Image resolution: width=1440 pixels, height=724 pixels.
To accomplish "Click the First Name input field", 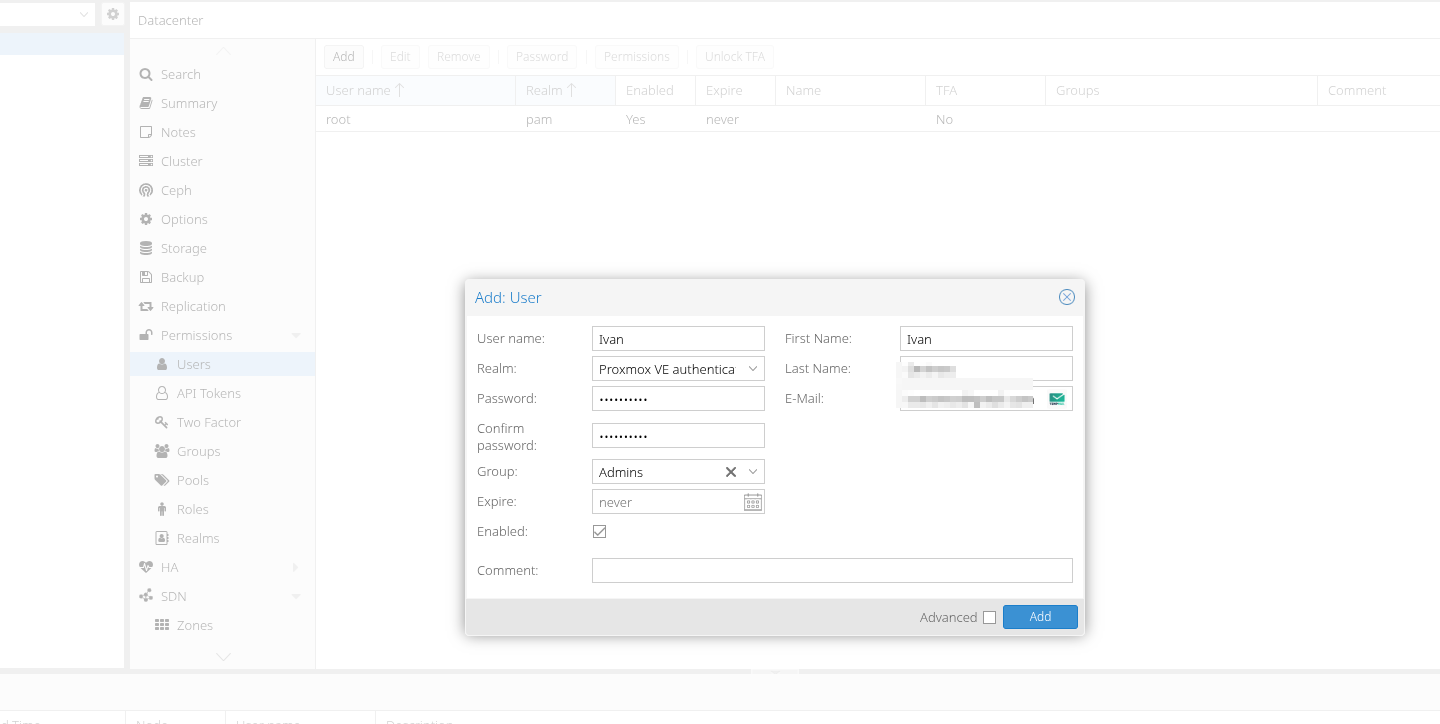I will 986,339.
